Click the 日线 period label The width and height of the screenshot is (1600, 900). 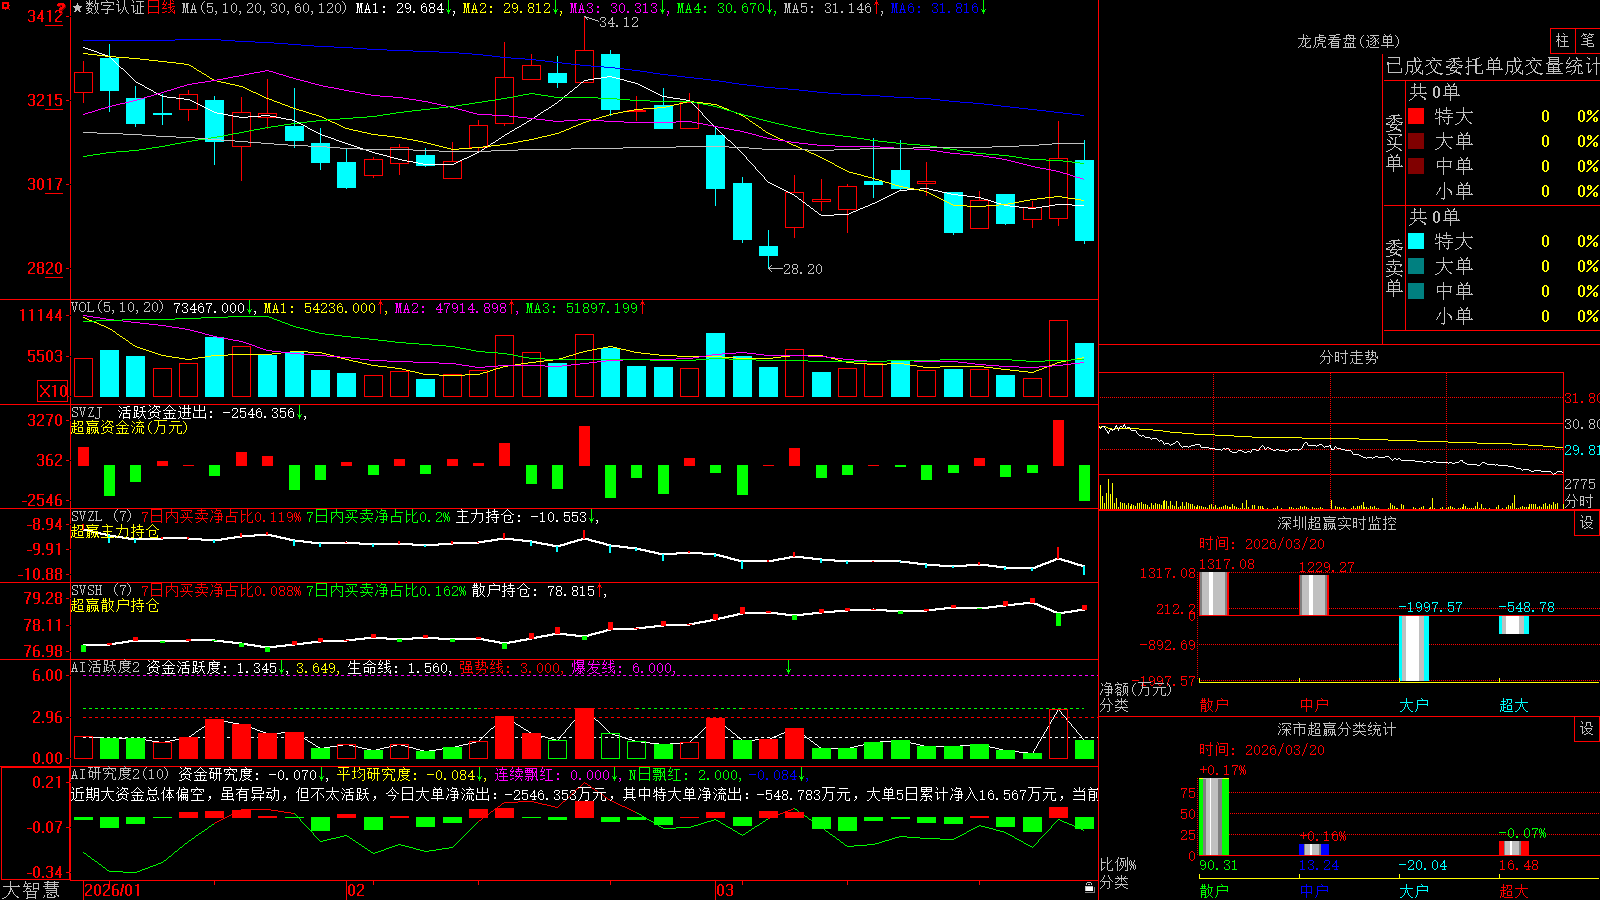tap(161, 8)
